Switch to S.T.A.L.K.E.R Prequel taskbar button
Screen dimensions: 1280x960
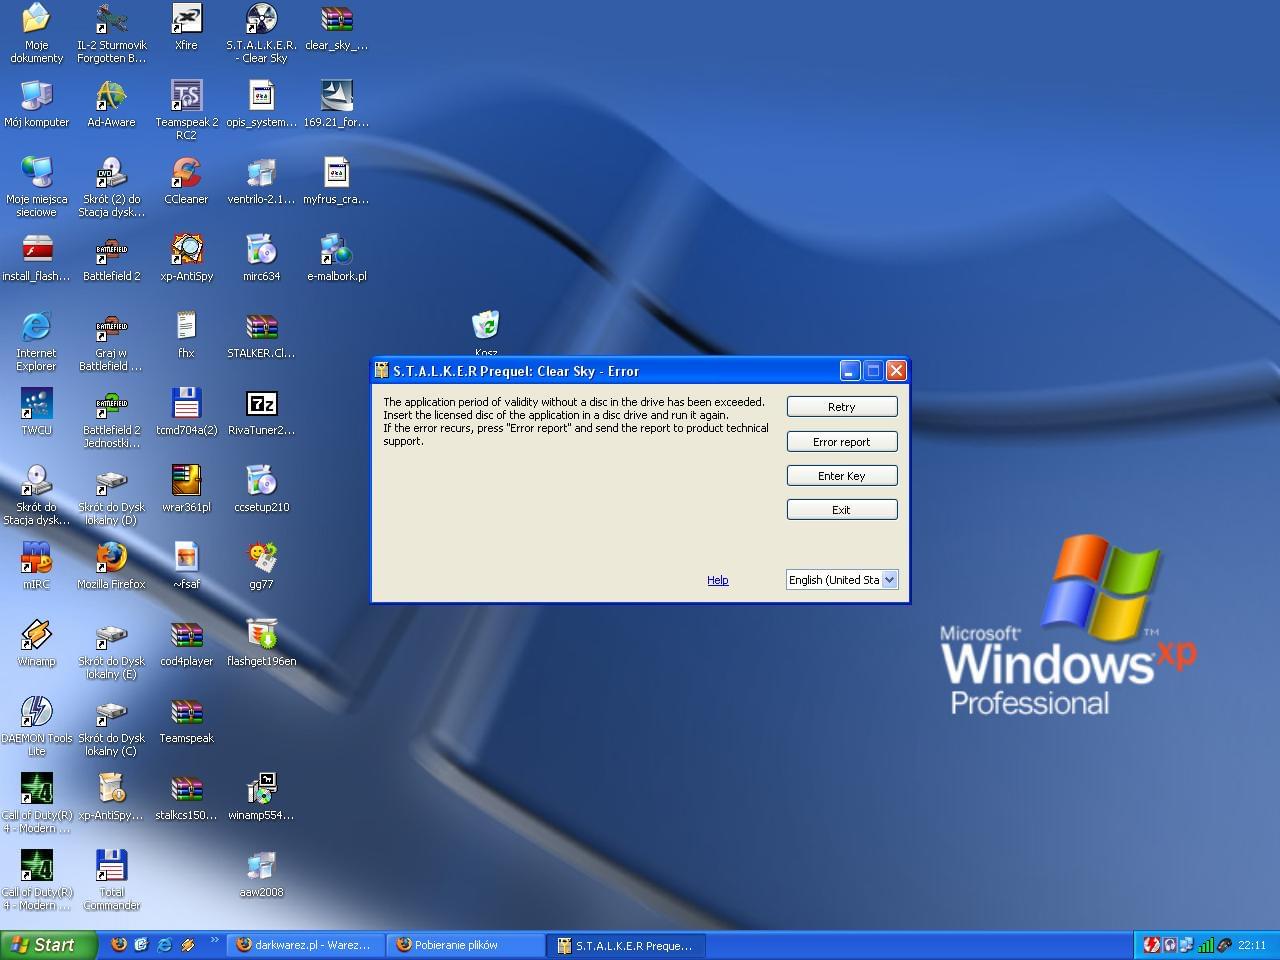coord(626,945)
